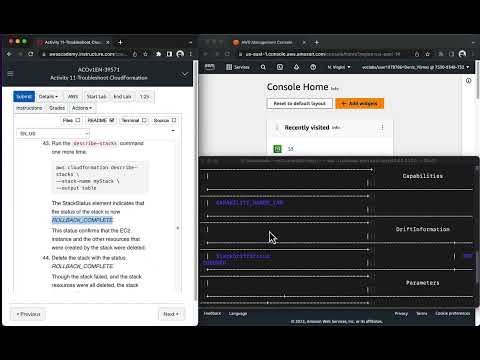Reload the AWS Management Console page

point(227,54)
